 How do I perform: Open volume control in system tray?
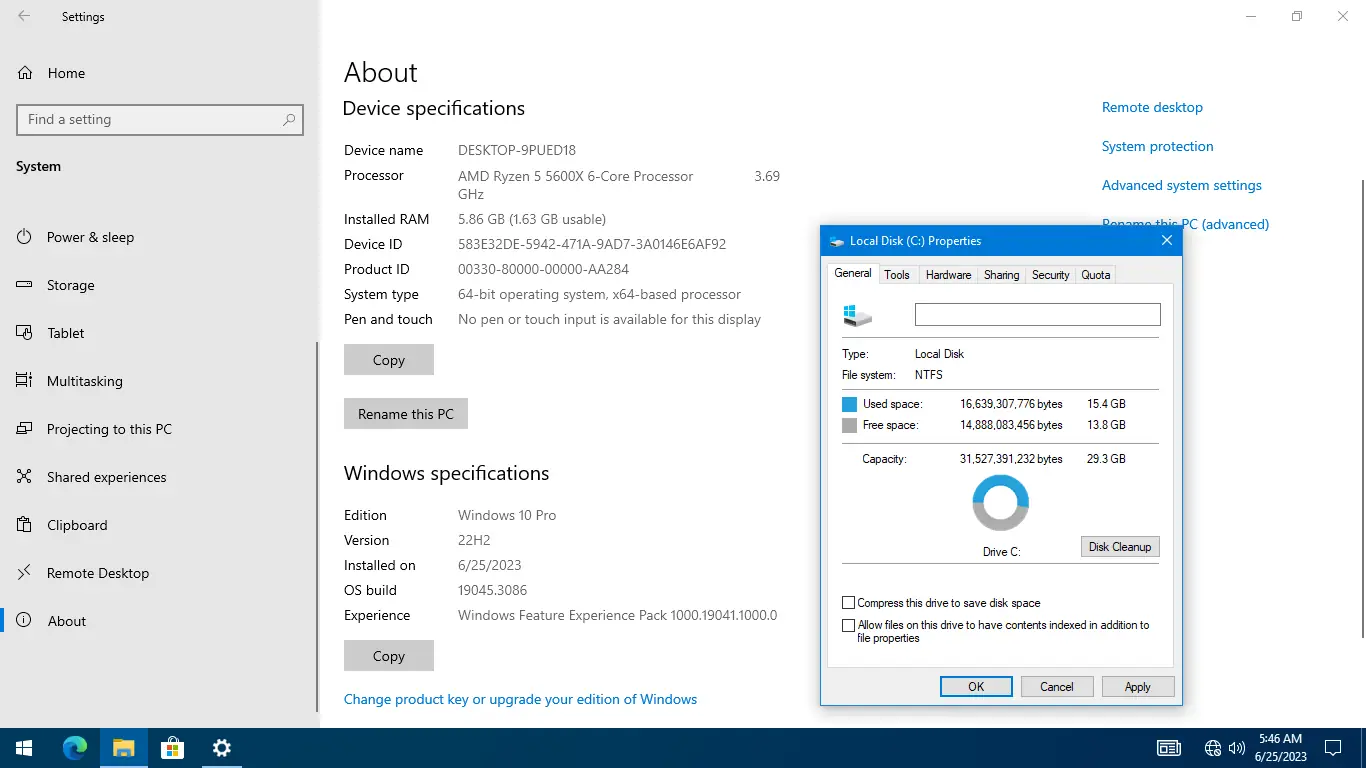(x=1237, y=748)
